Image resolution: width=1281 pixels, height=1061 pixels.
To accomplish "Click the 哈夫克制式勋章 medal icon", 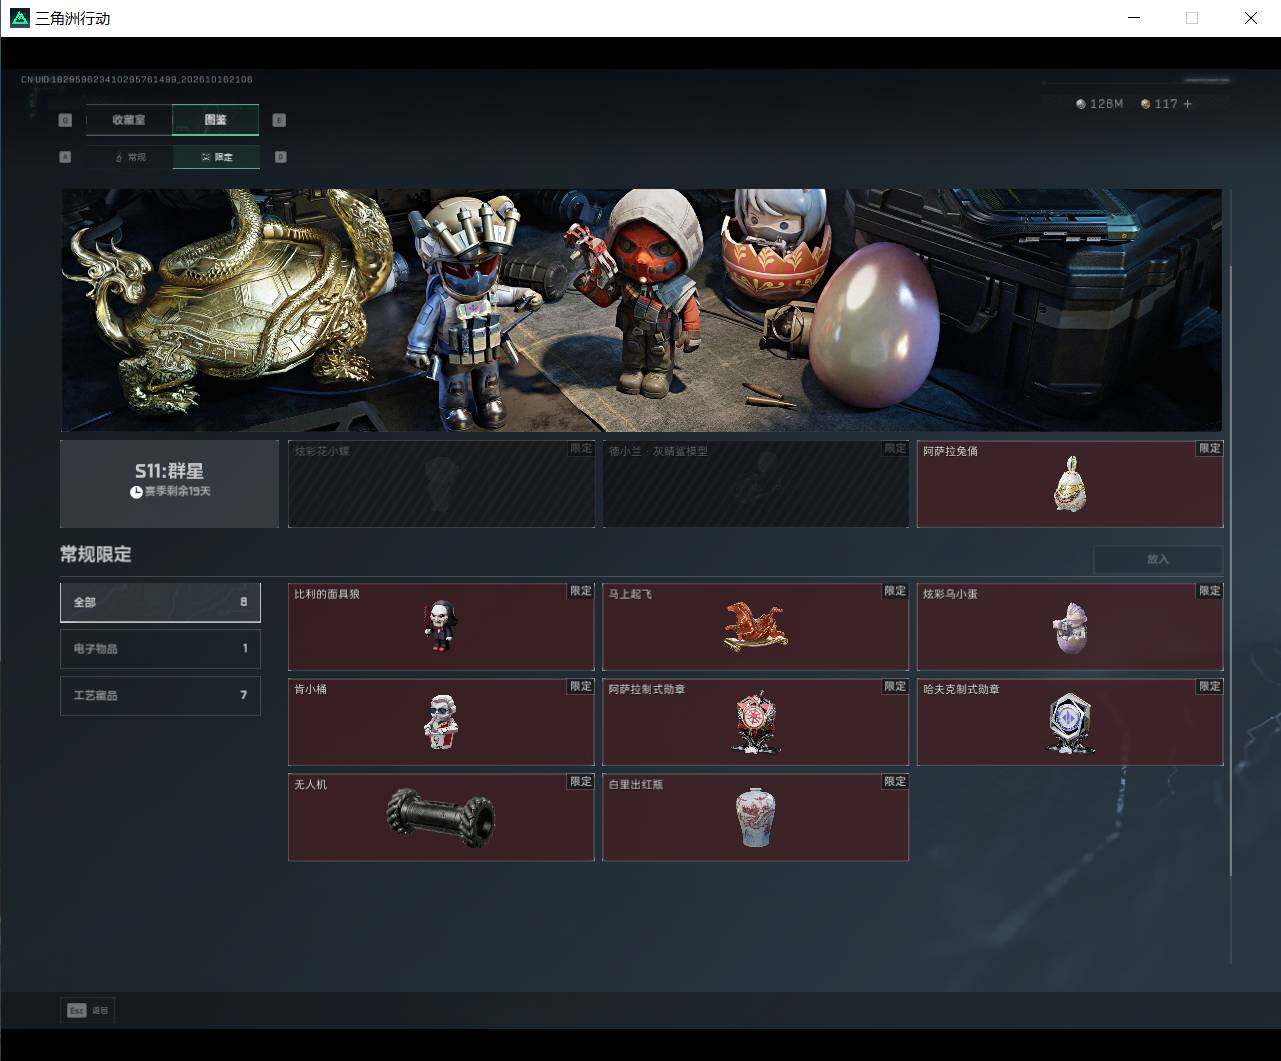I will click(x=1069, y=722).
